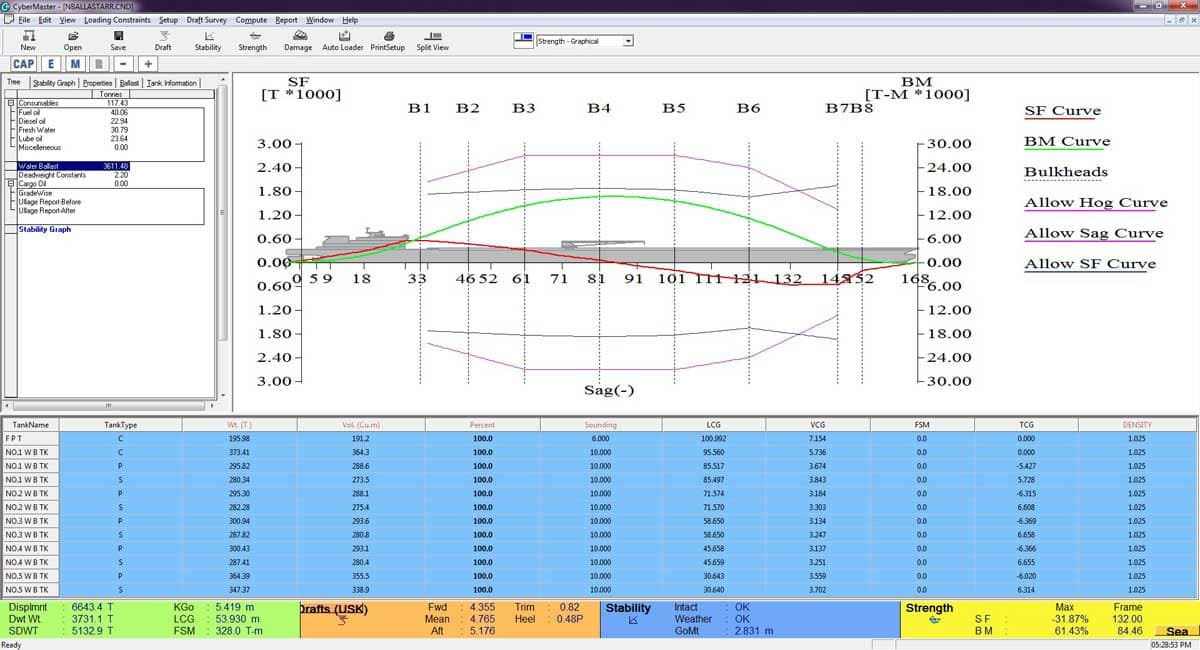
Task: Open the Strength - Graphical dropdown
Action: click(x=627, y=41)
